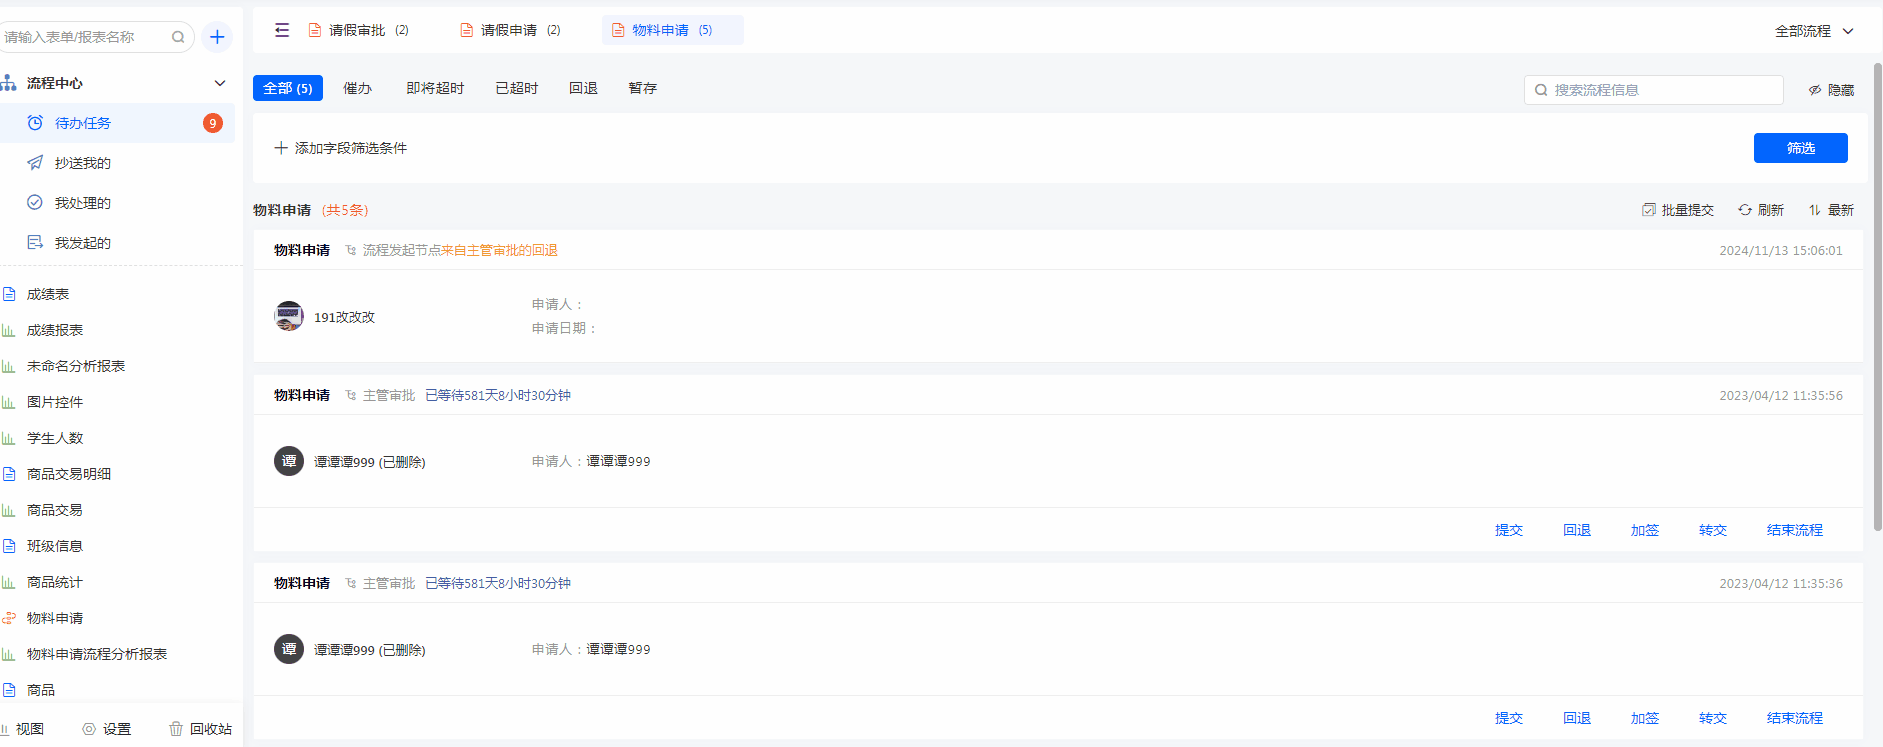Open the 回收站 recycle bin

(200, 729)
